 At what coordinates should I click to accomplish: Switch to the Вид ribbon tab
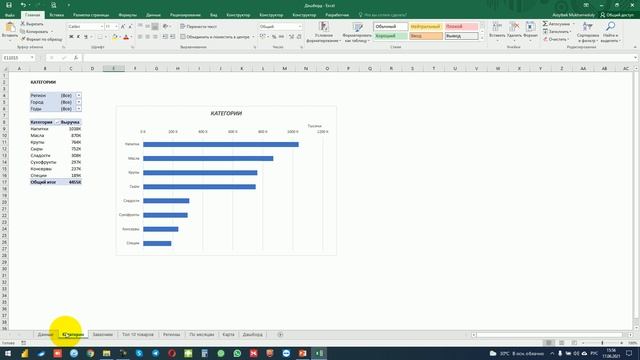point(213,15)
